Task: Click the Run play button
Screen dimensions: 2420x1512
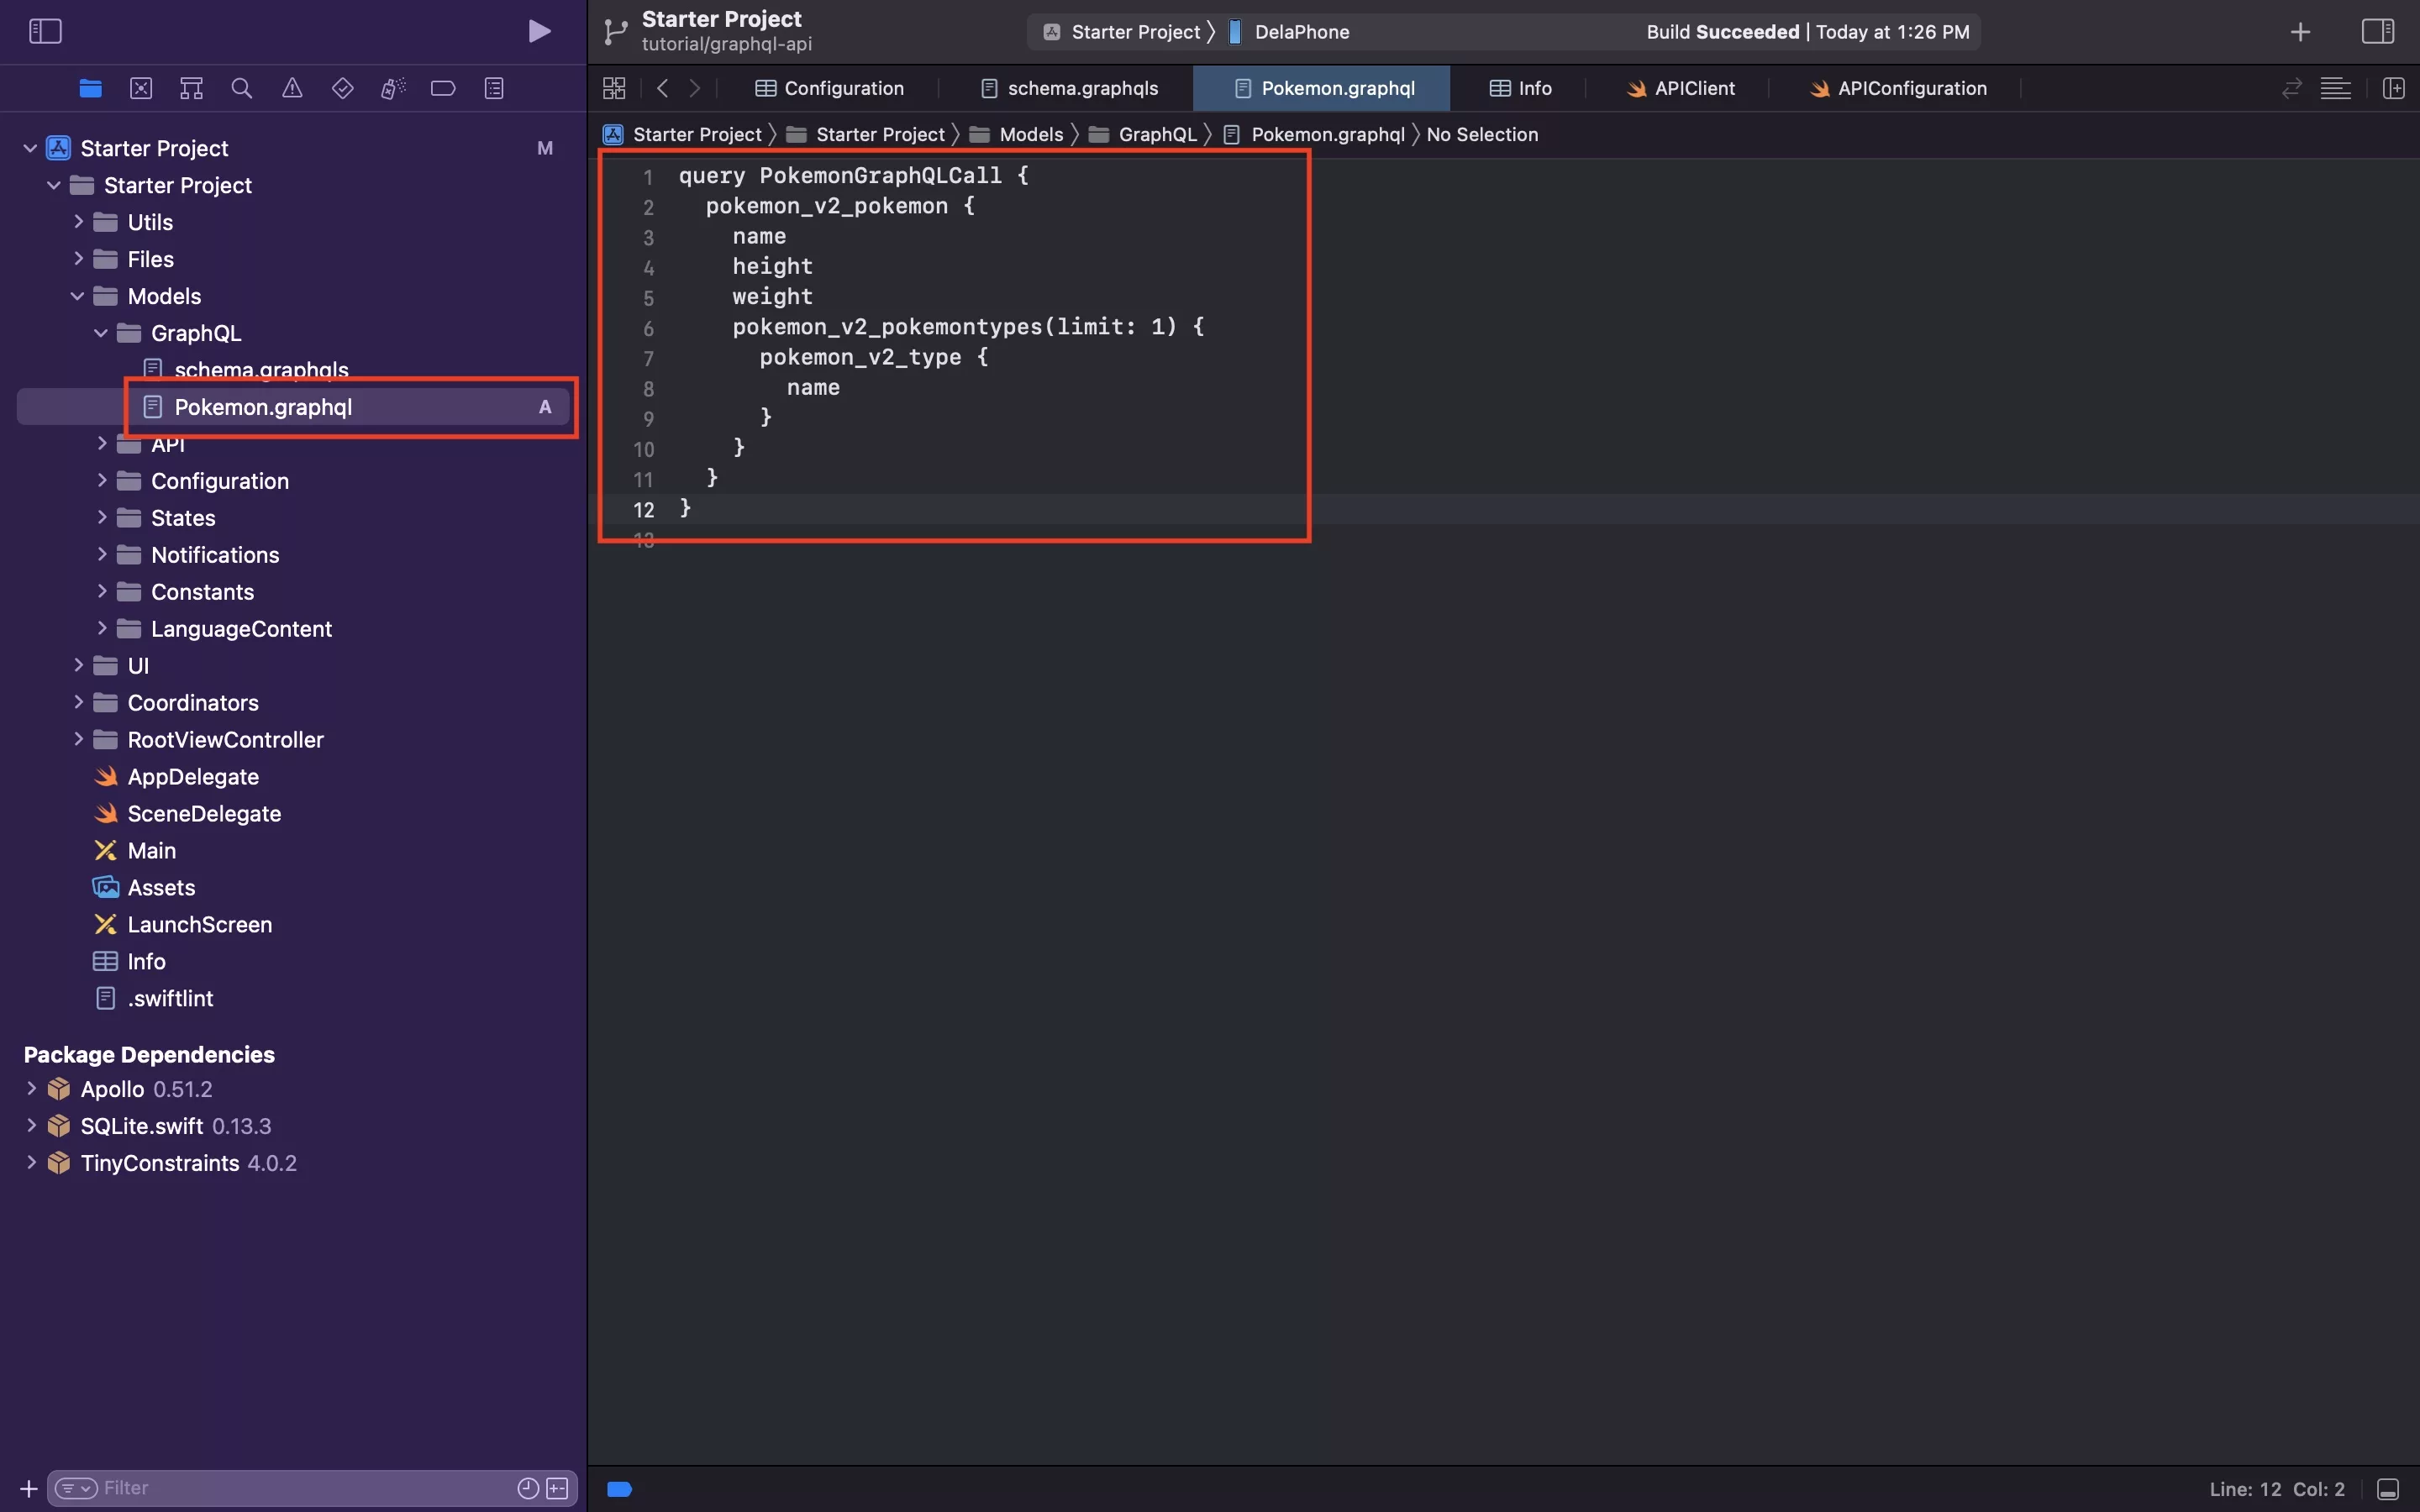Action: pyautogui.click(x=539, y=31)
